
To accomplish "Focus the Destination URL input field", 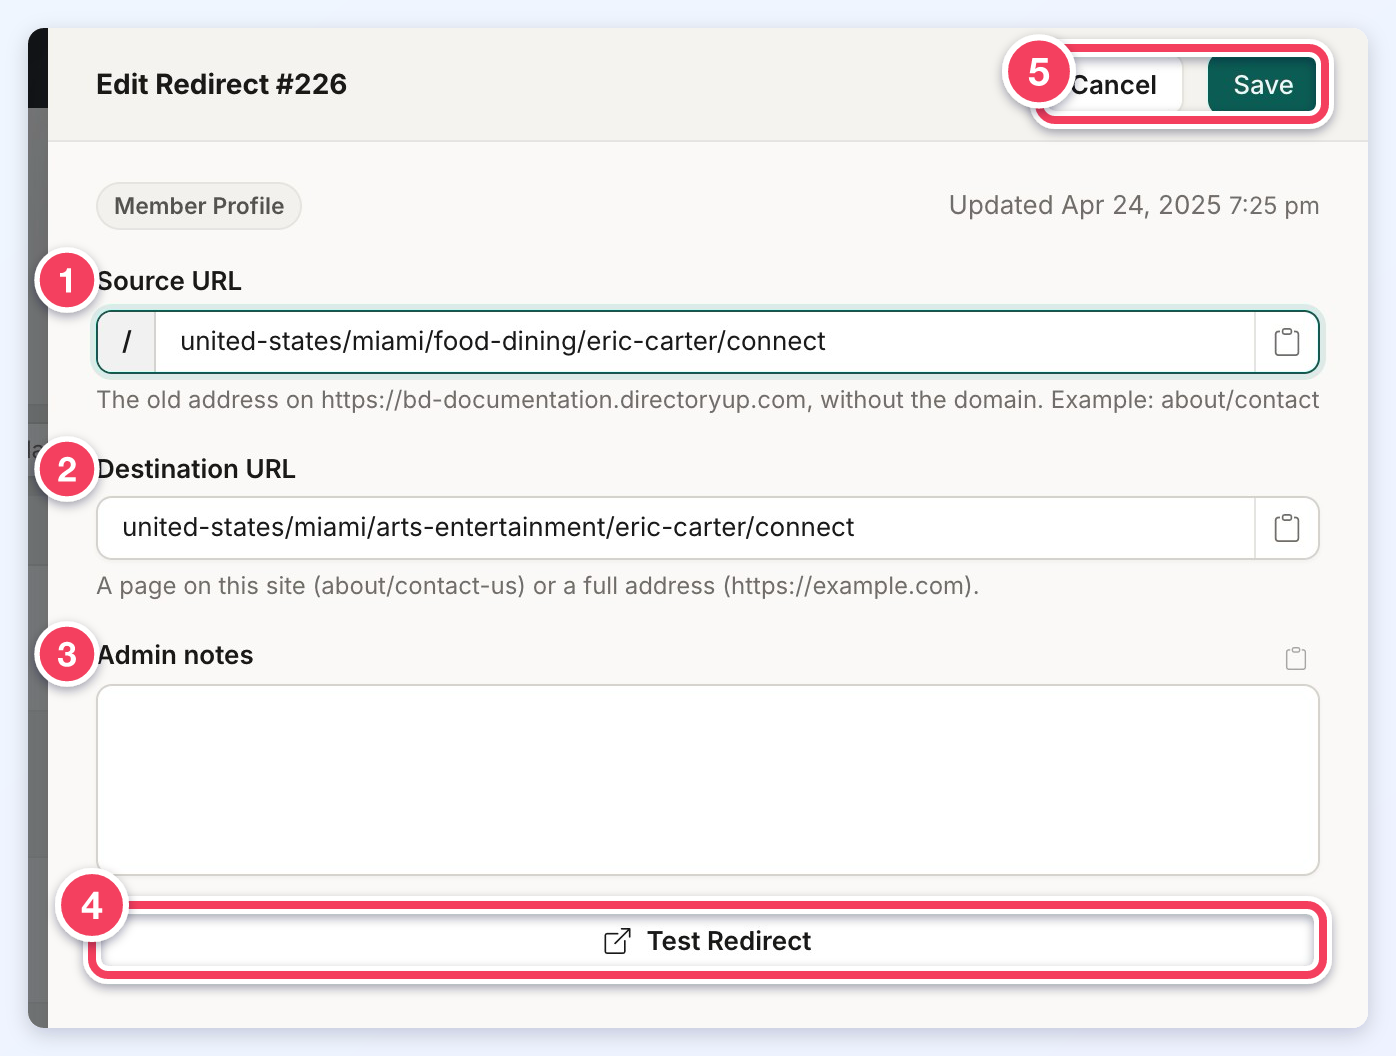I will (676, 528).
